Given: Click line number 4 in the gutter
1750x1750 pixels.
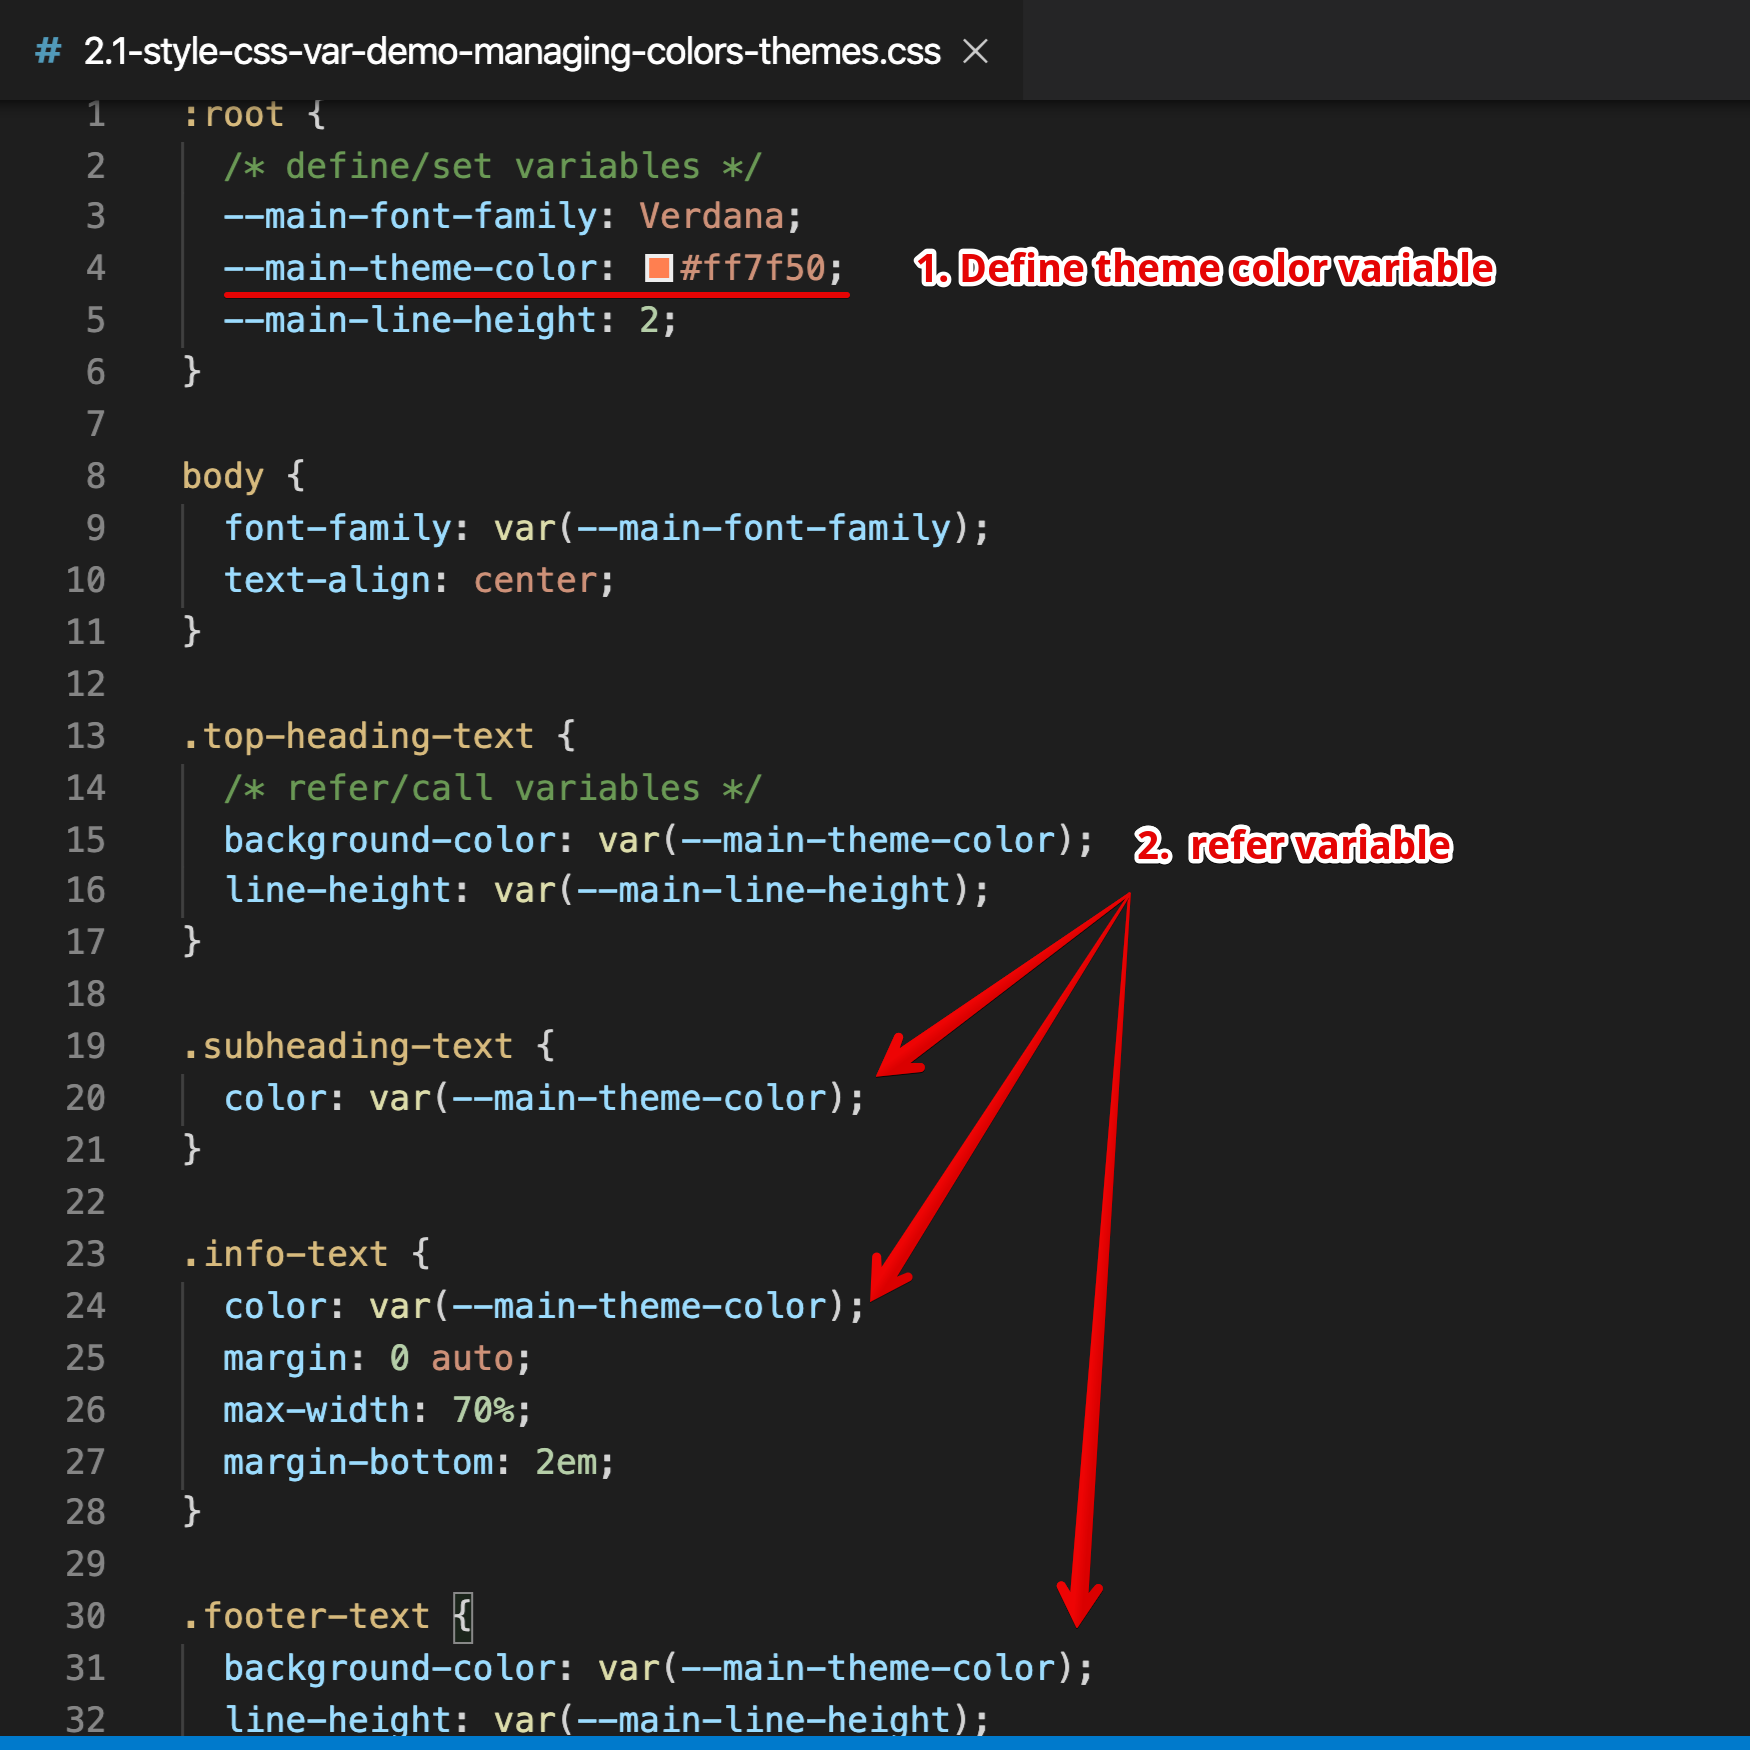Looking at the screenshot, I should pos(94,268).
